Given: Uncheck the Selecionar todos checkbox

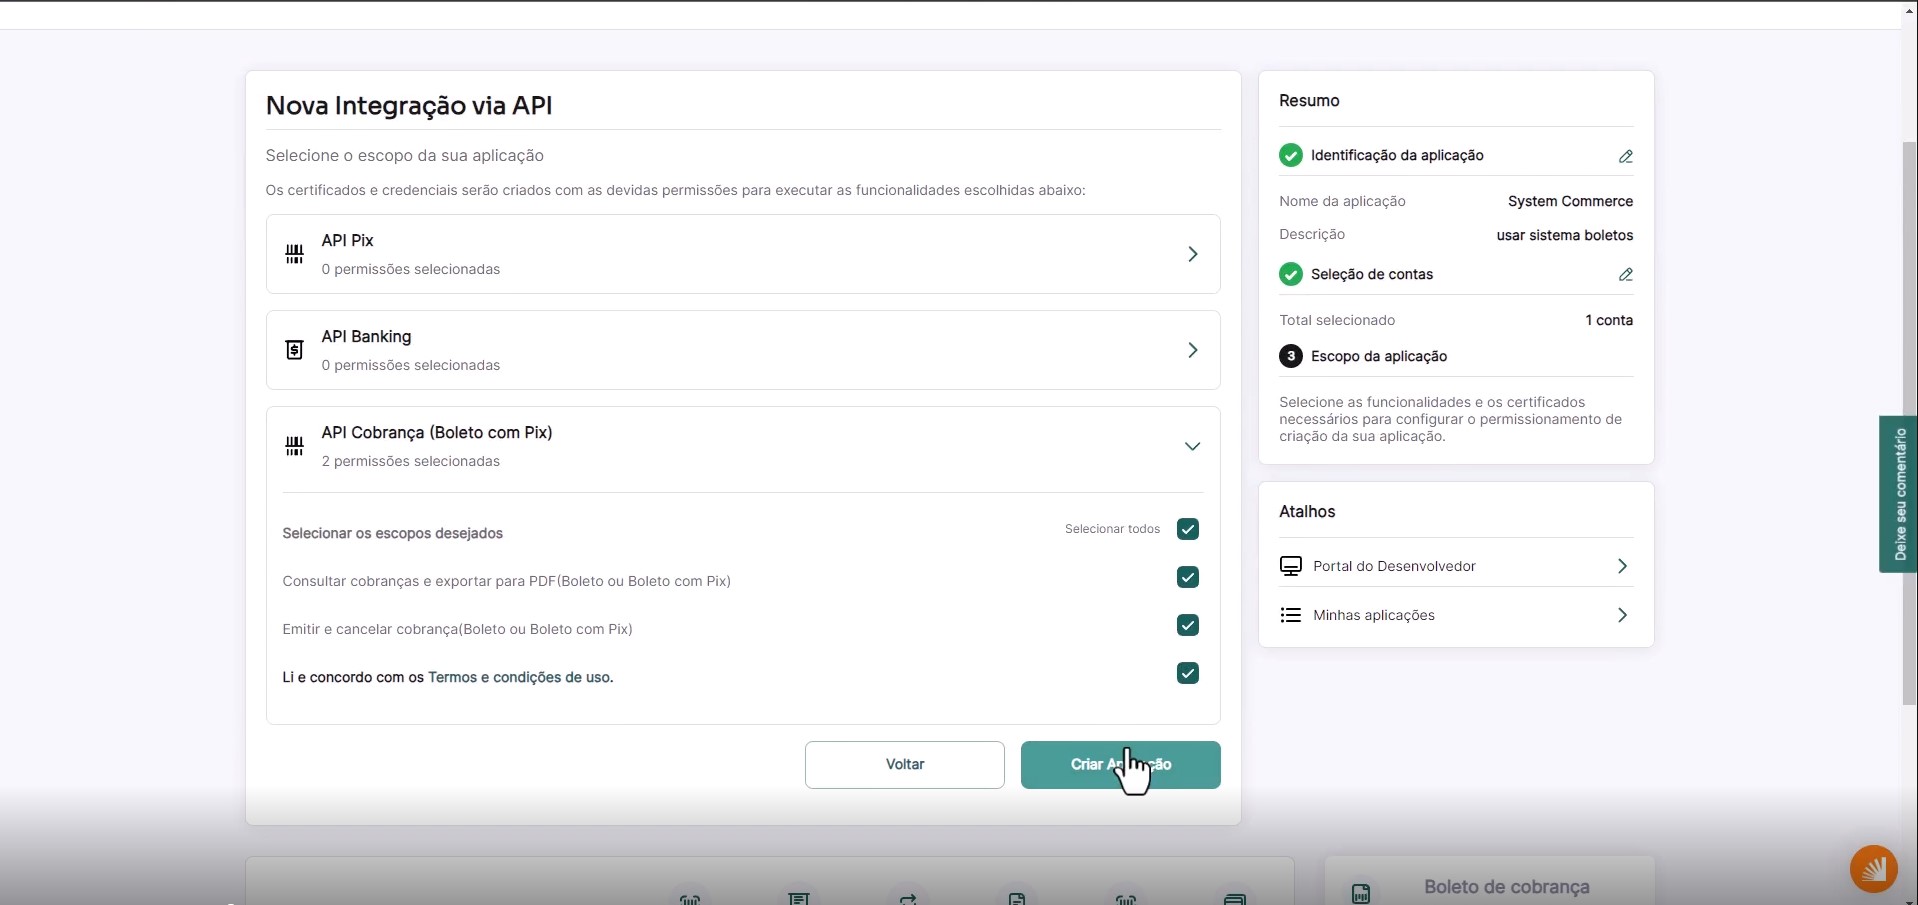Looking at the screenshot, I should [1188, 529].
